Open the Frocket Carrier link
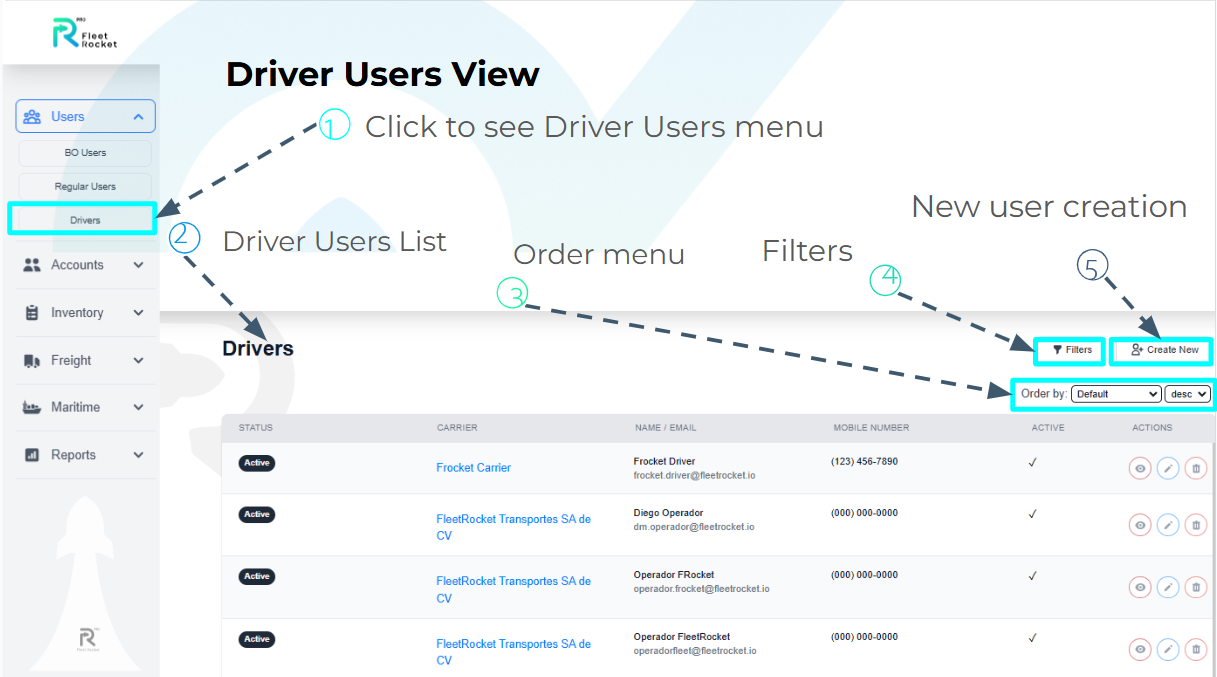Viewport: 1217px width, 677px height. pos(473,467)
